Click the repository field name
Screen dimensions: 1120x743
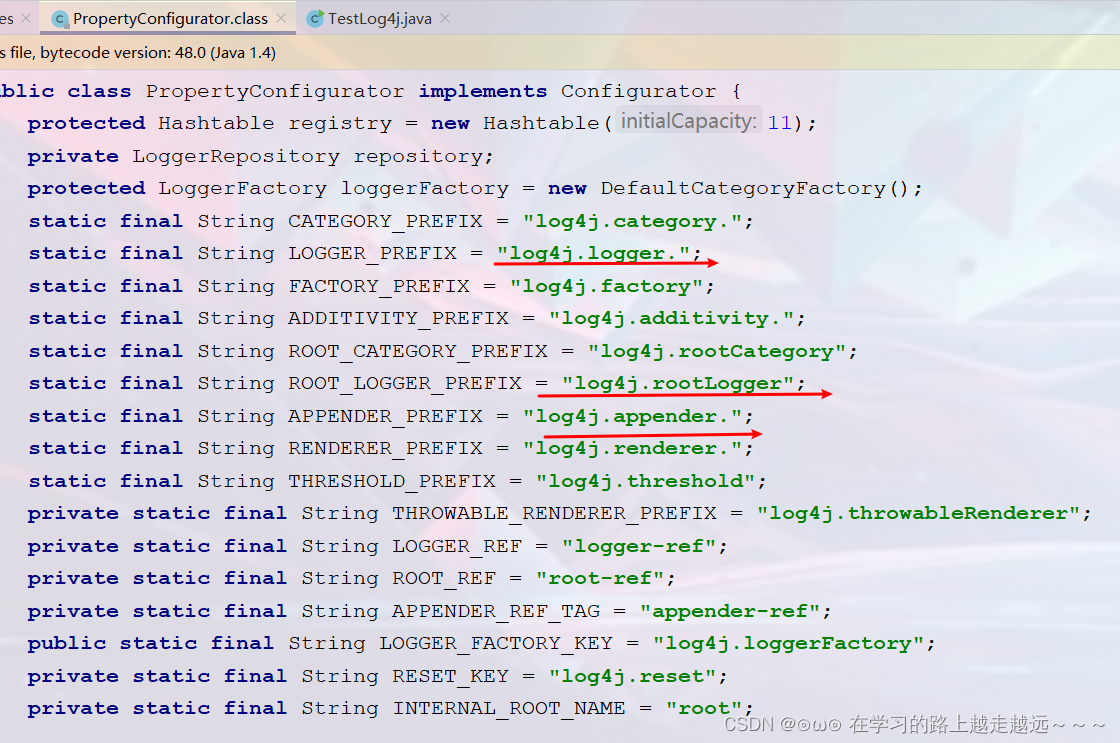(418, 156)
